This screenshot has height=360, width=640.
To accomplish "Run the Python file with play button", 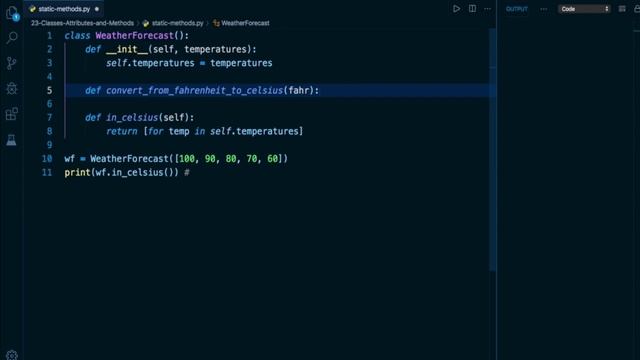I will [x=456, y=9].
